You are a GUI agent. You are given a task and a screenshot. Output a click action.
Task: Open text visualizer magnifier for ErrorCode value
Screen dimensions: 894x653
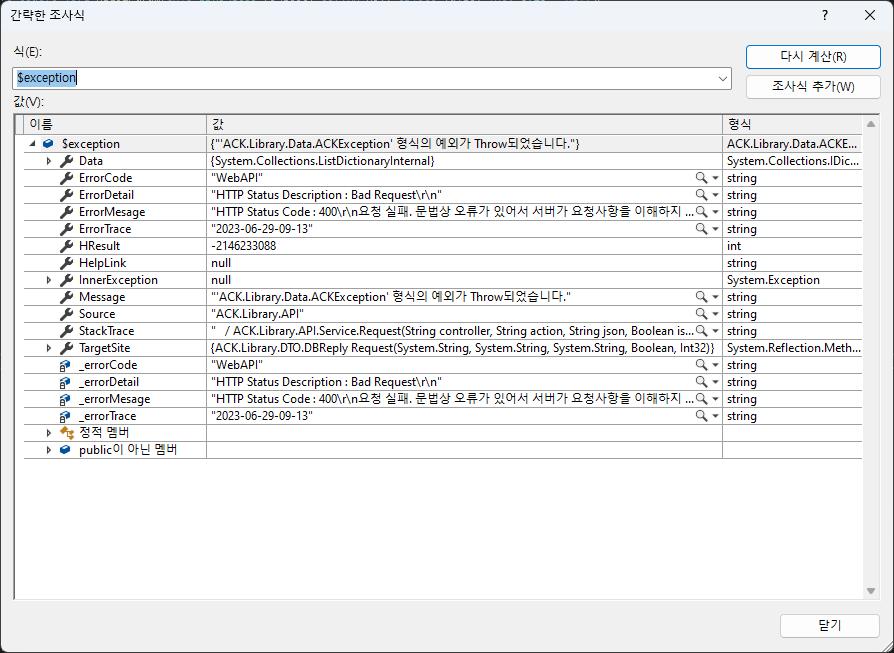point(701,178)
